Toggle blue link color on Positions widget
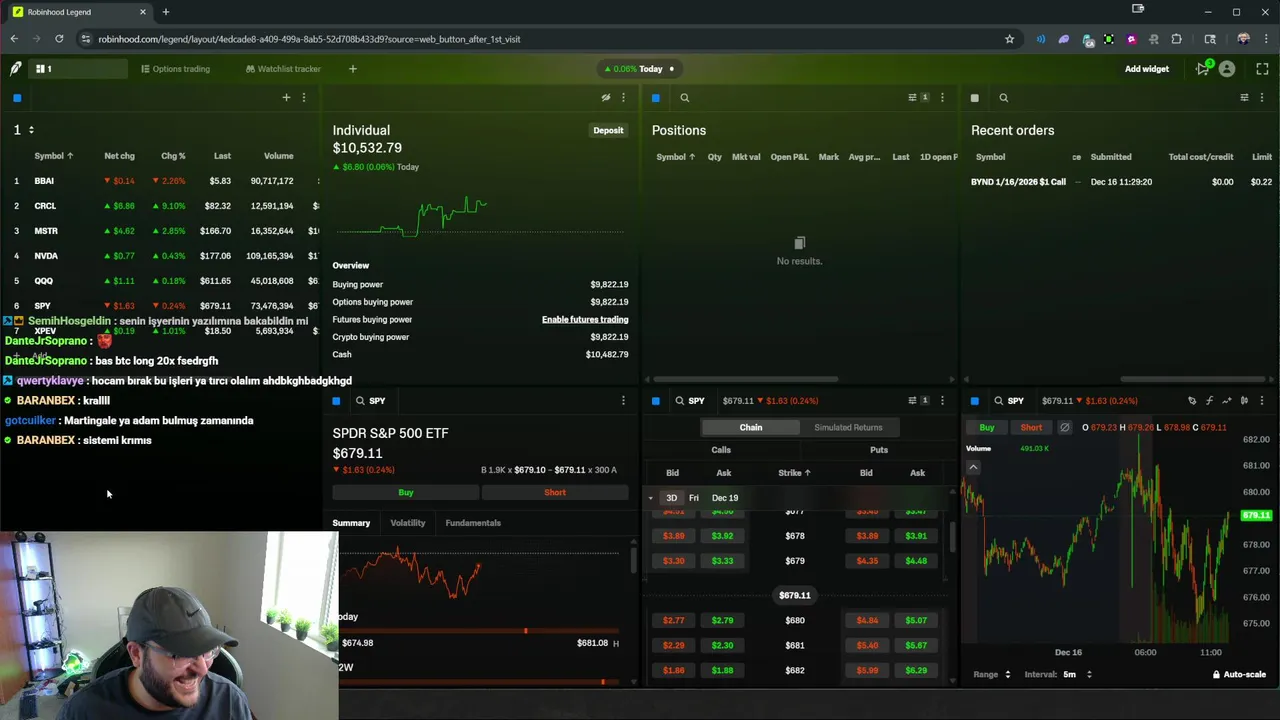Screen dimensions: 1280x720 point(655,98)
